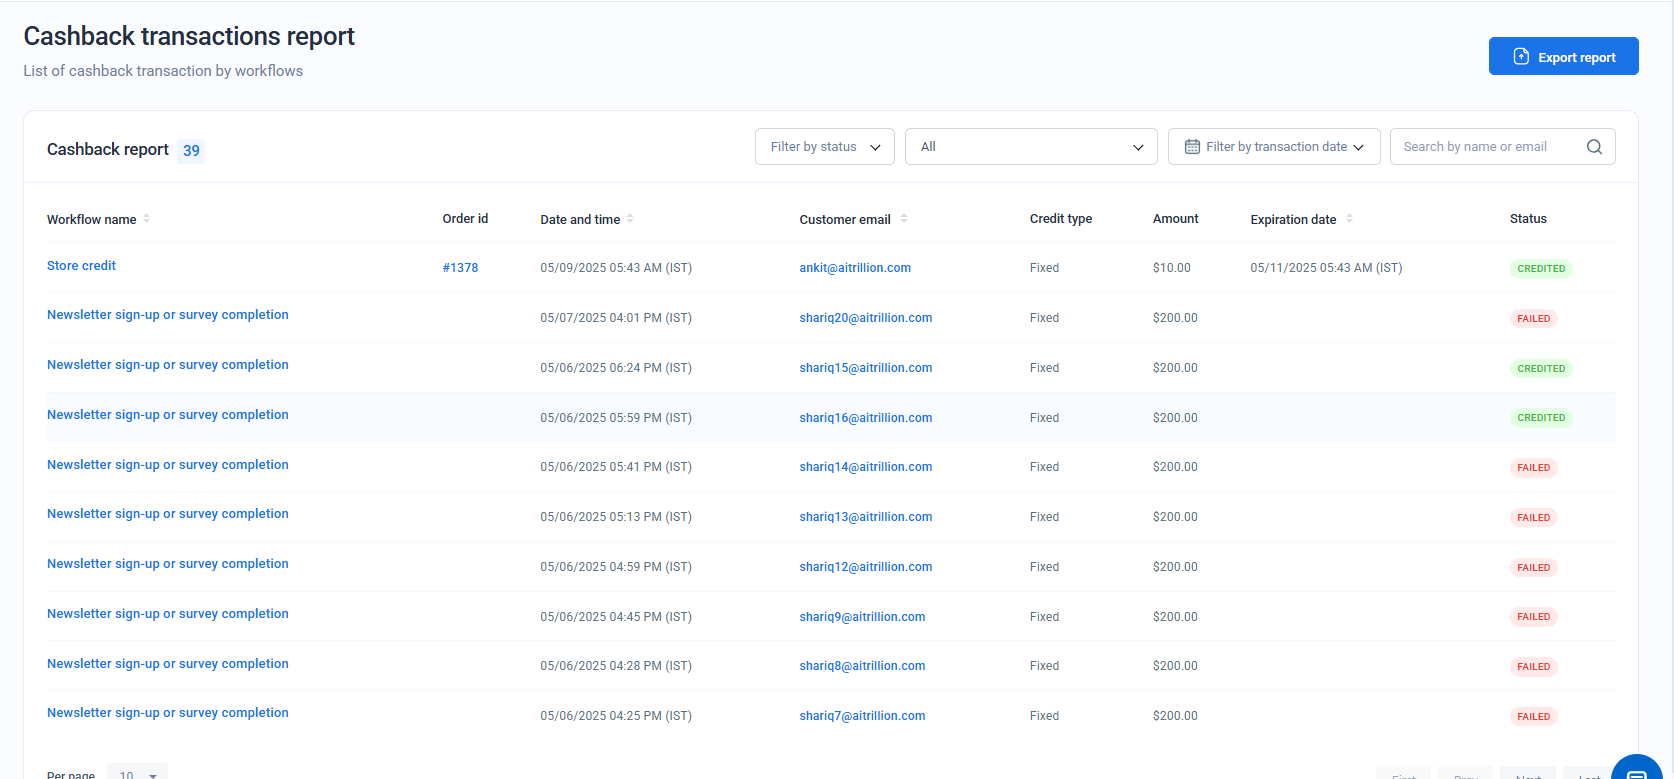
Task: Click the Amount column header
Action: click(x=1175, y=218)
